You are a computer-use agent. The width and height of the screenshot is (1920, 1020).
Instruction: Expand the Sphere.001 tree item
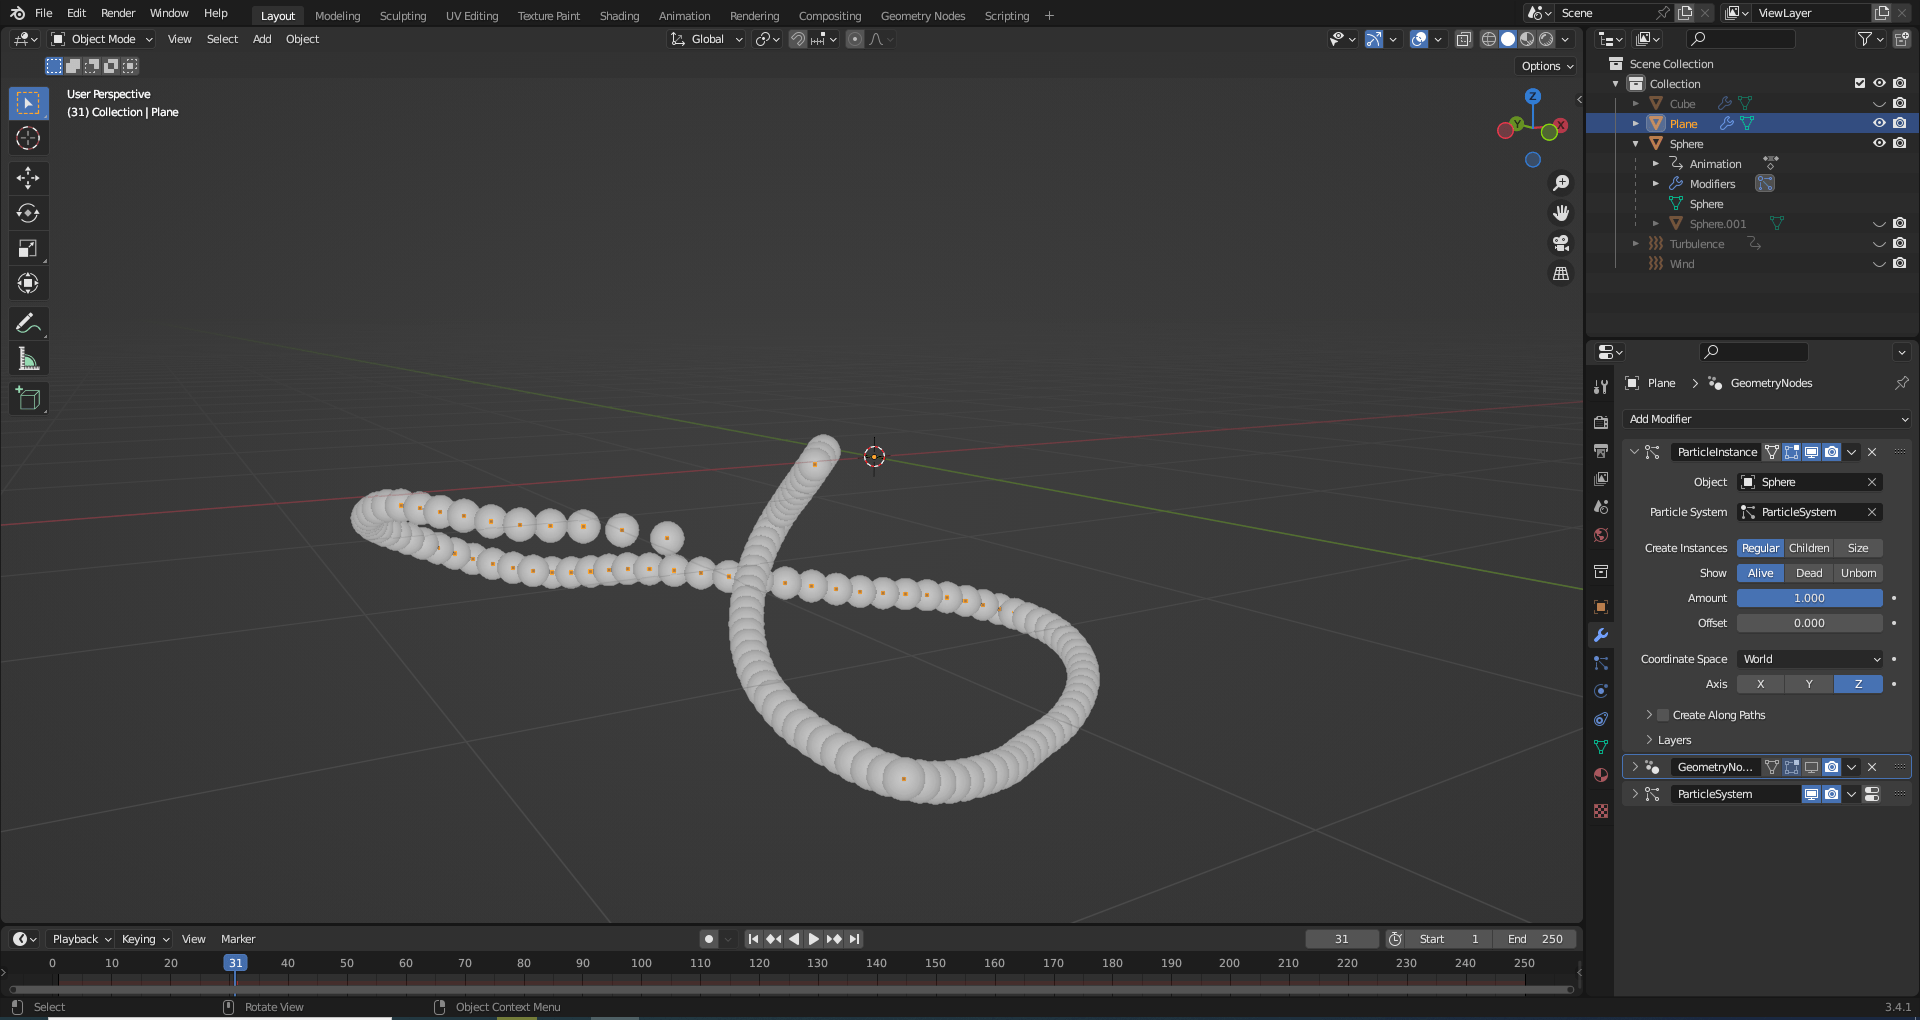1657,223
